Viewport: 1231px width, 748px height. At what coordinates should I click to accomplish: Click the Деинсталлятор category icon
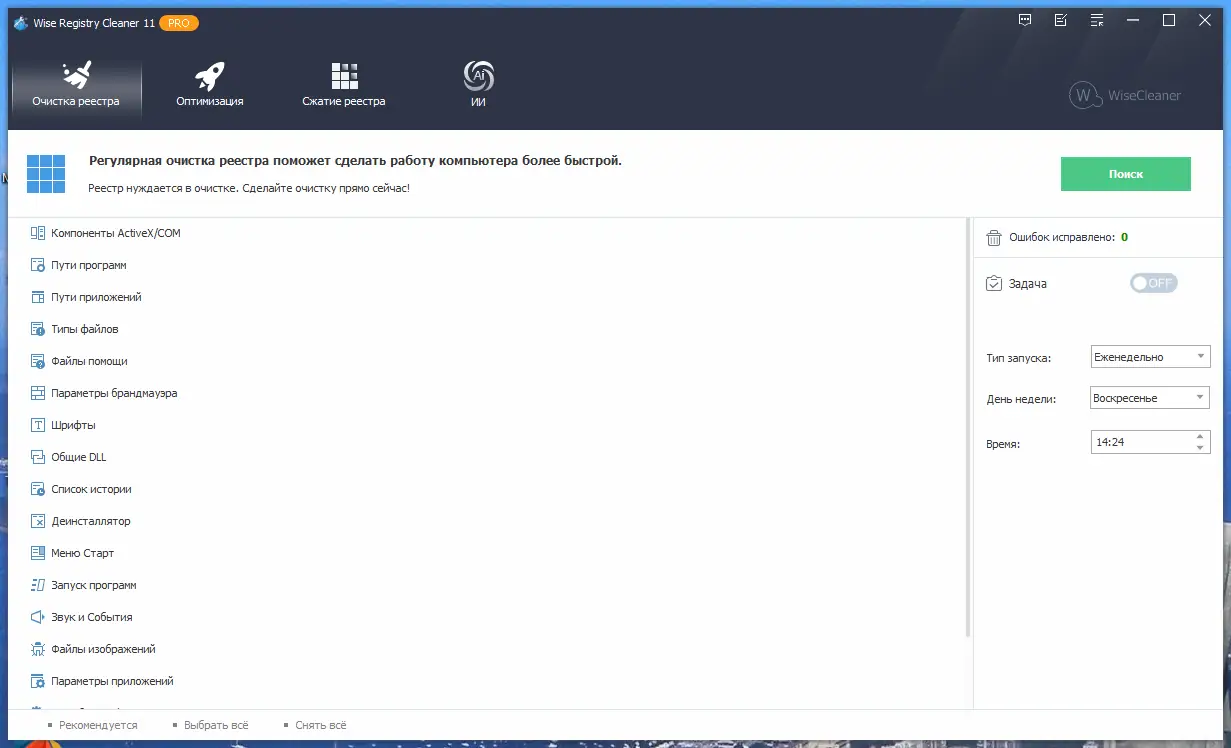coord(37,520)
